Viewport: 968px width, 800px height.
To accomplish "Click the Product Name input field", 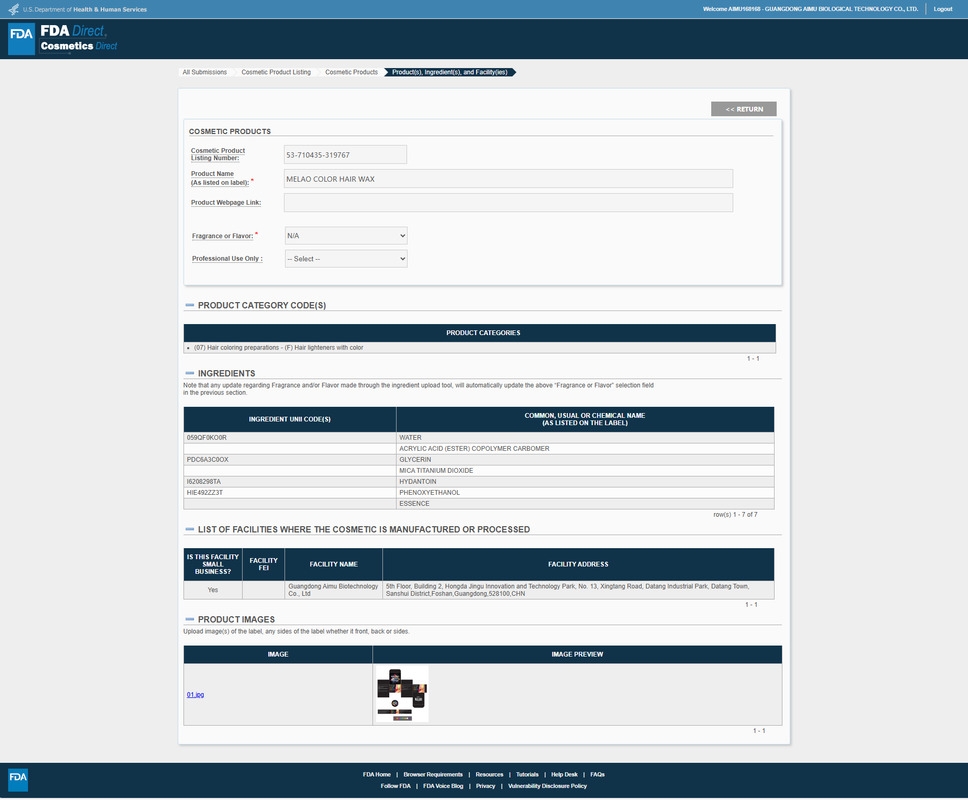I will pos(508,179).
